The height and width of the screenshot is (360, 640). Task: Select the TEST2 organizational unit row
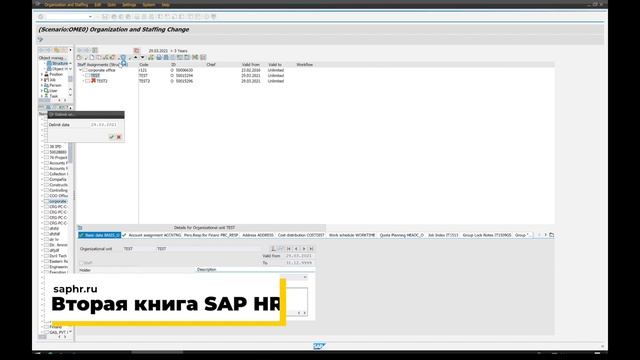coord(102,81)
